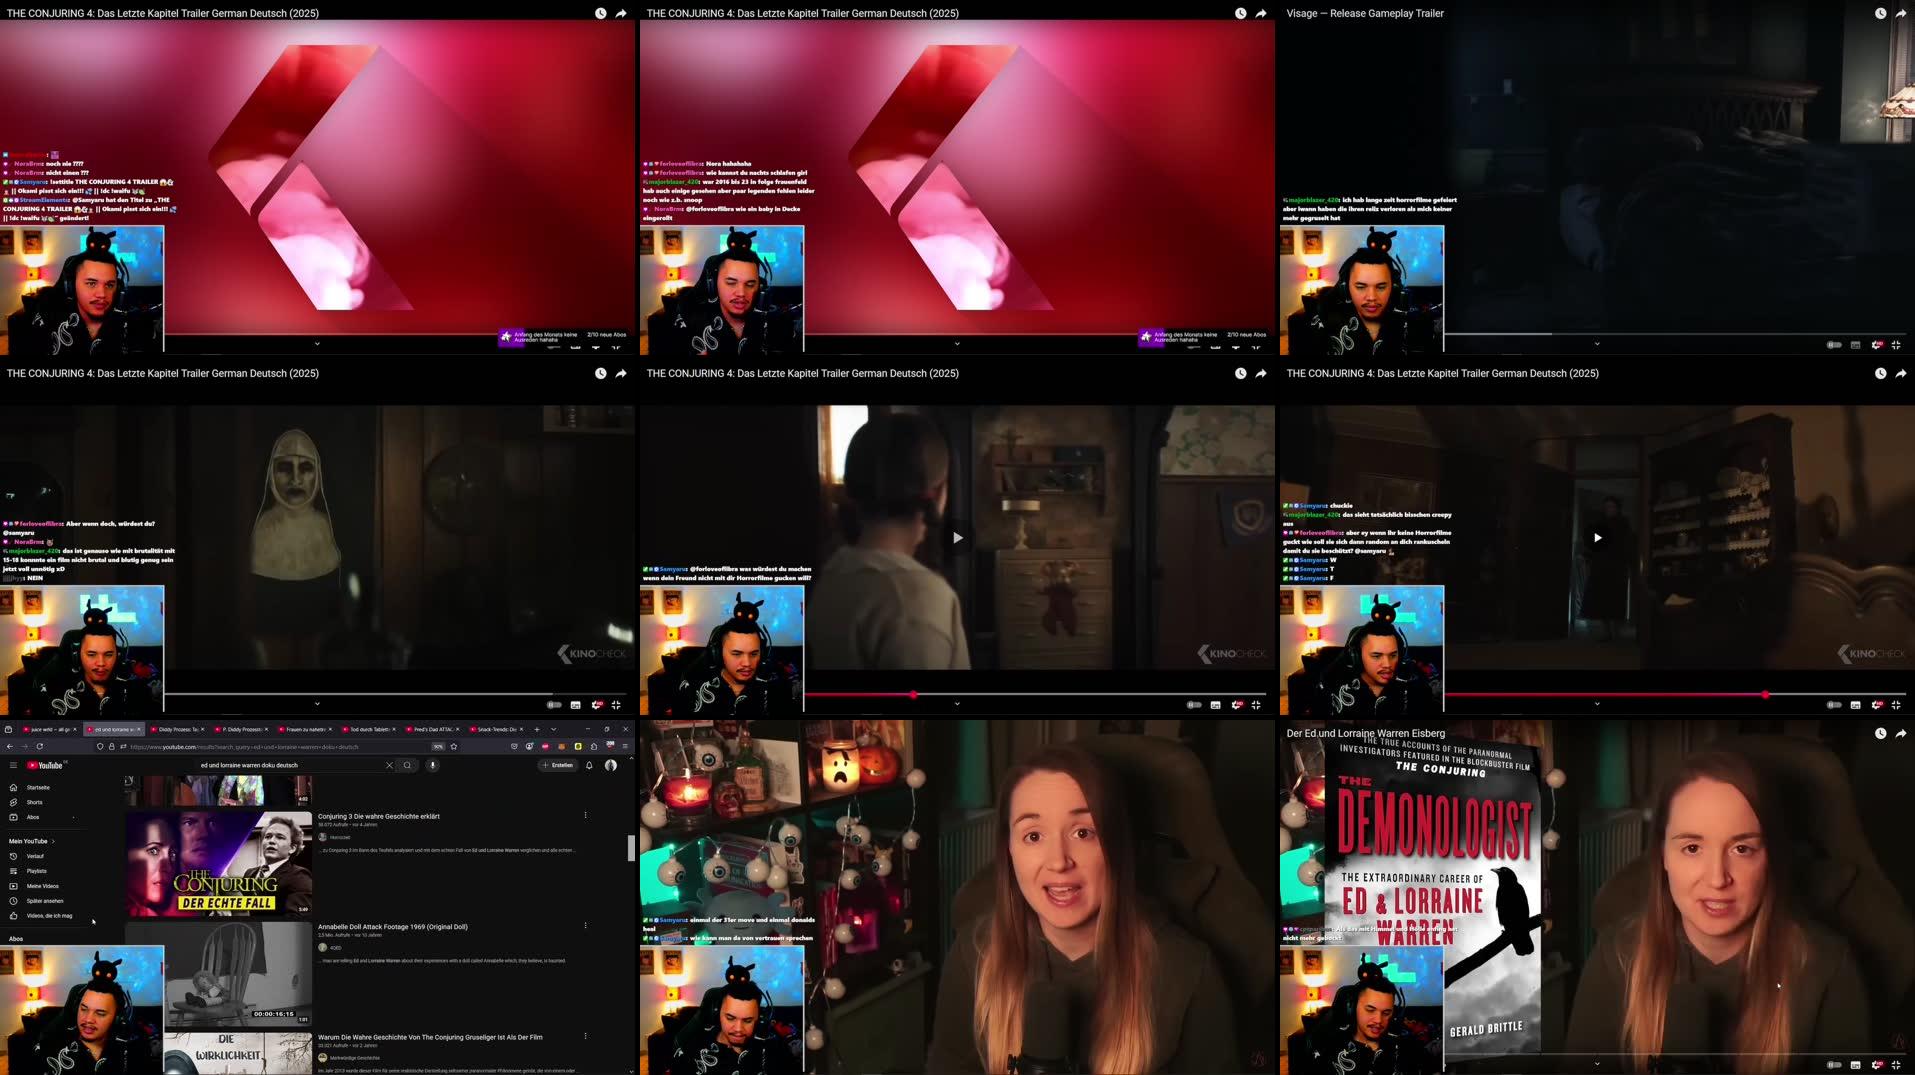Toggle subtitles in the nun frame
The height and width of the screenshot is (1075, 1915).
pos(576,705)
